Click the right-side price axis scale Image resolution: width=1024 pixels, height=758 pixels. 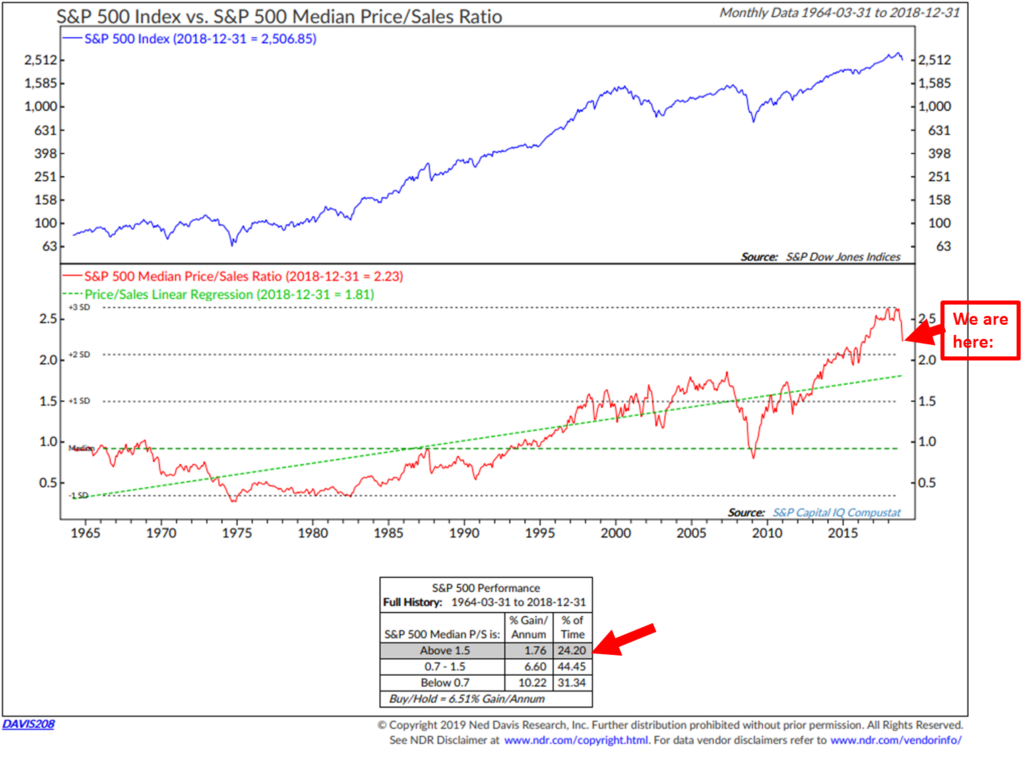pyautogui.click(x=934, y=150)
